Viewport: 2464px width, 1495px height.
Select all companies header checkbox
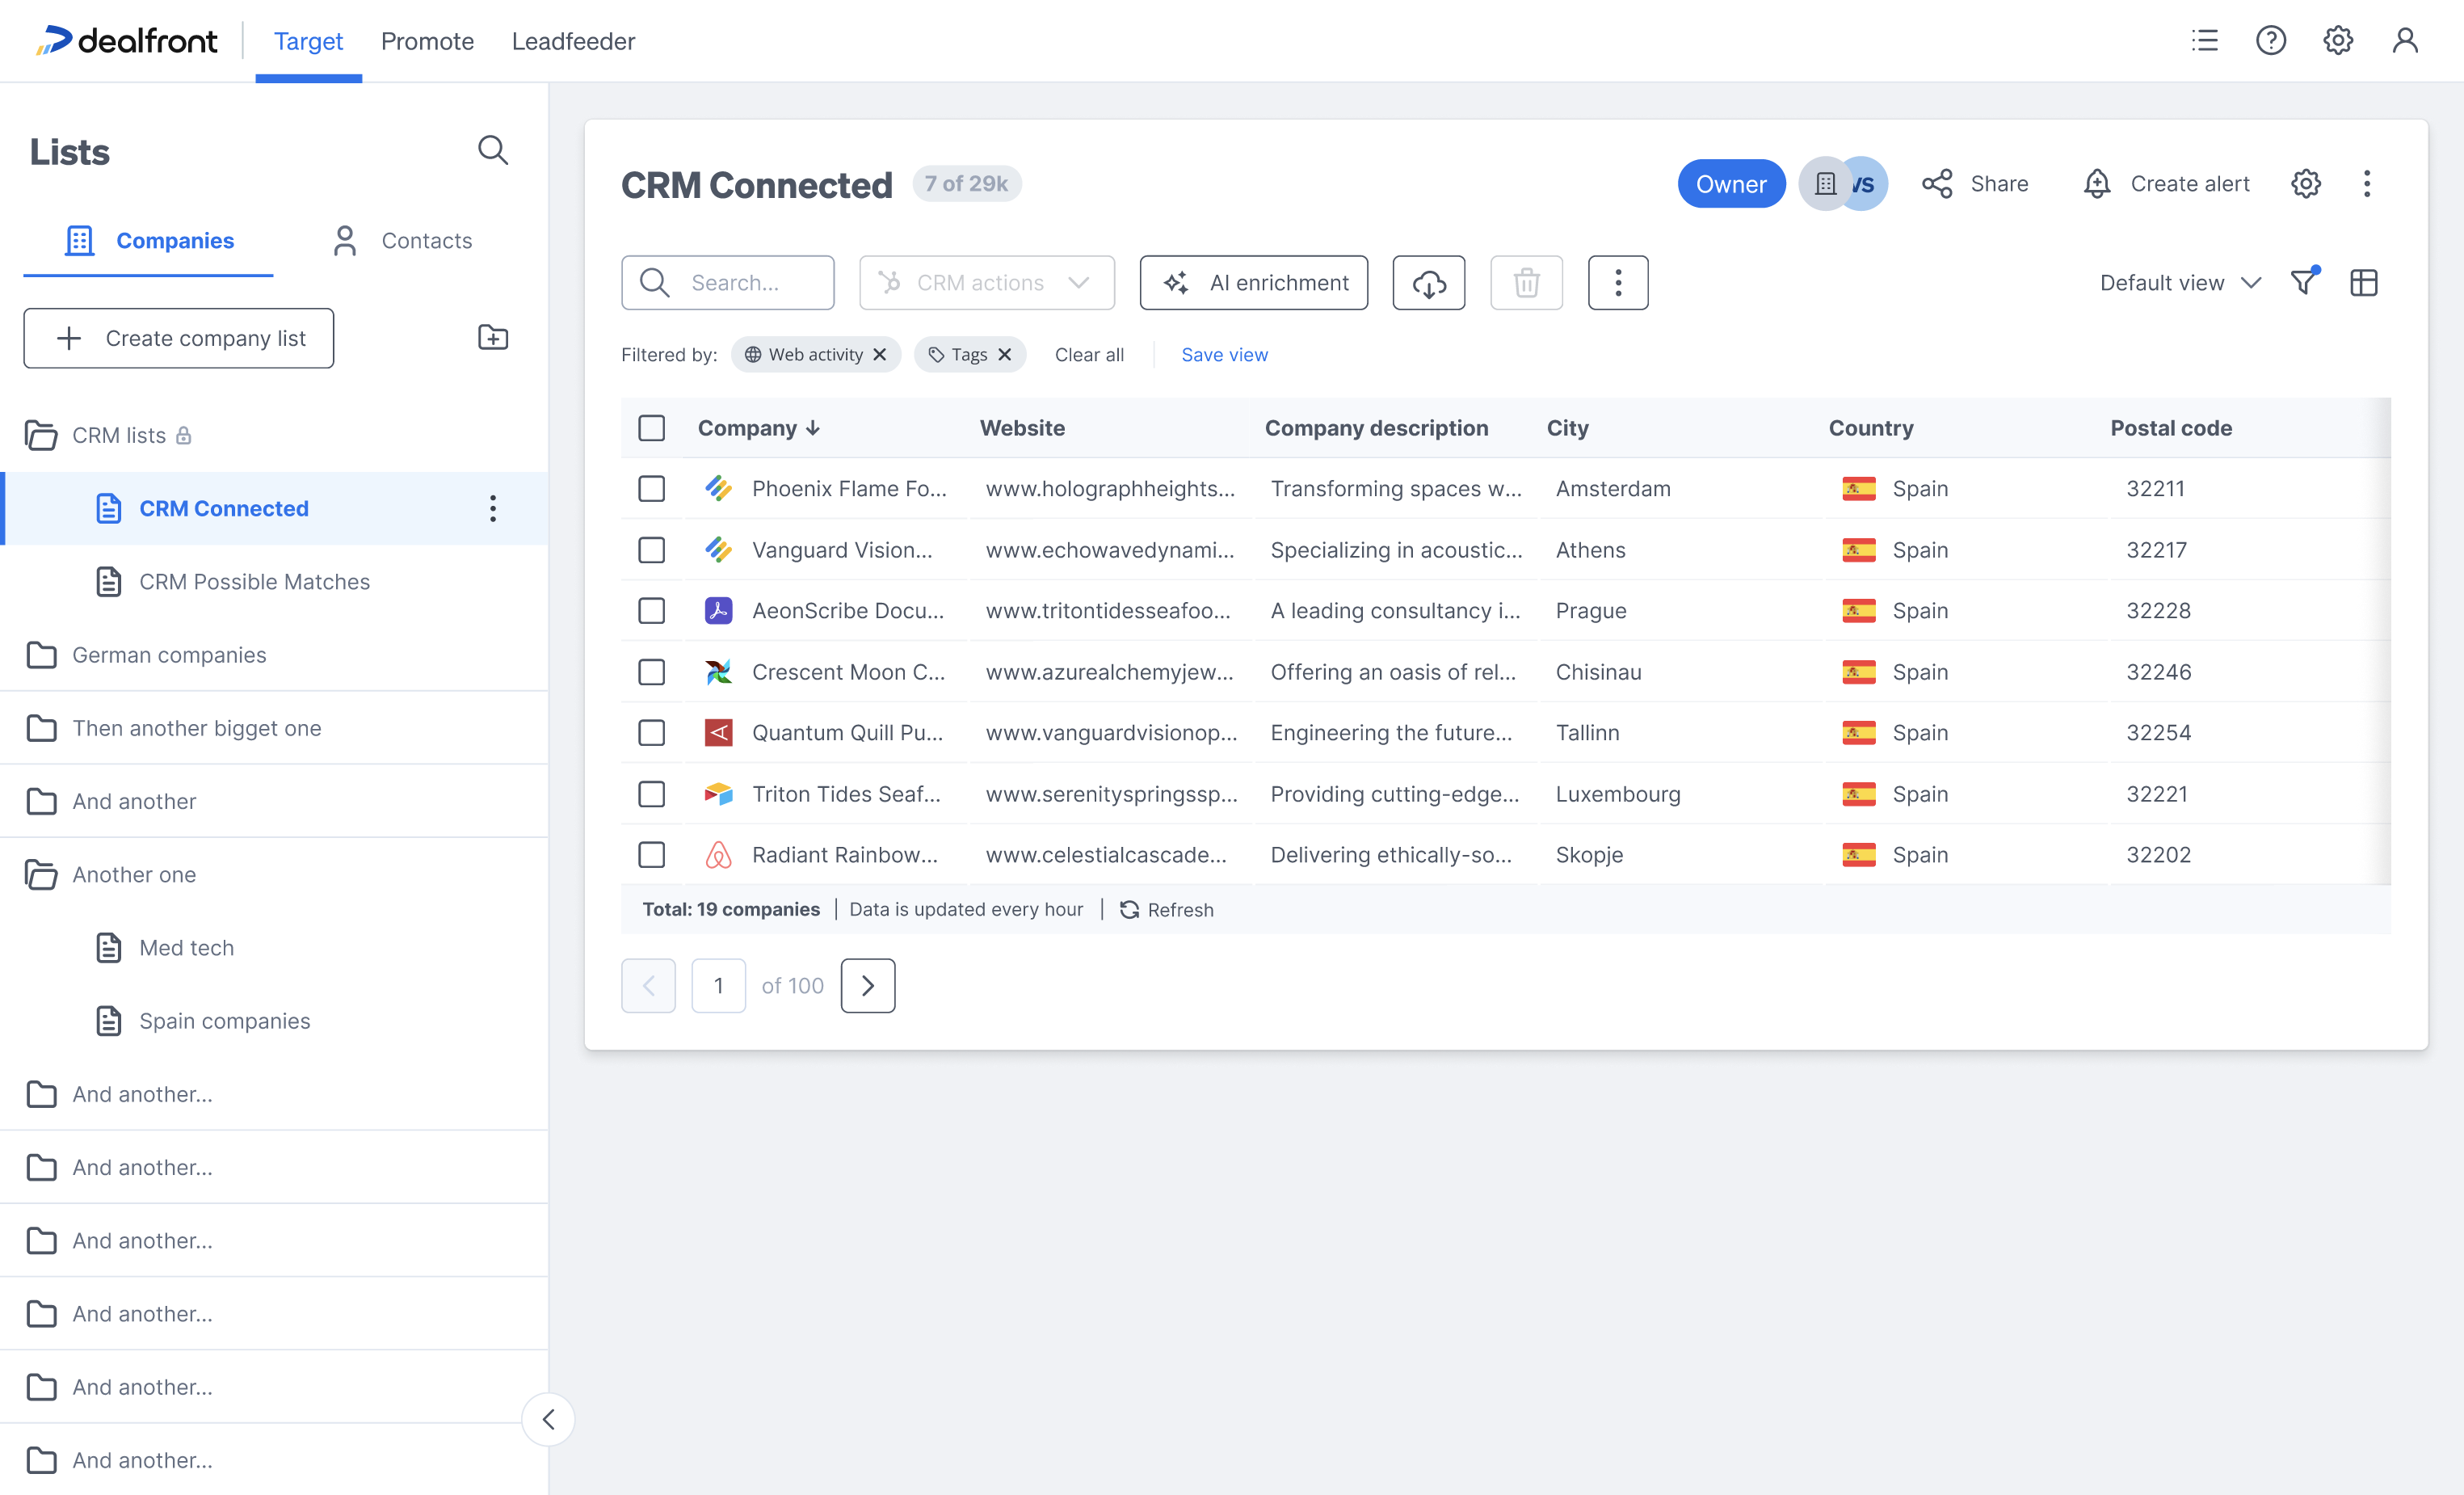[x=651, y=428]
